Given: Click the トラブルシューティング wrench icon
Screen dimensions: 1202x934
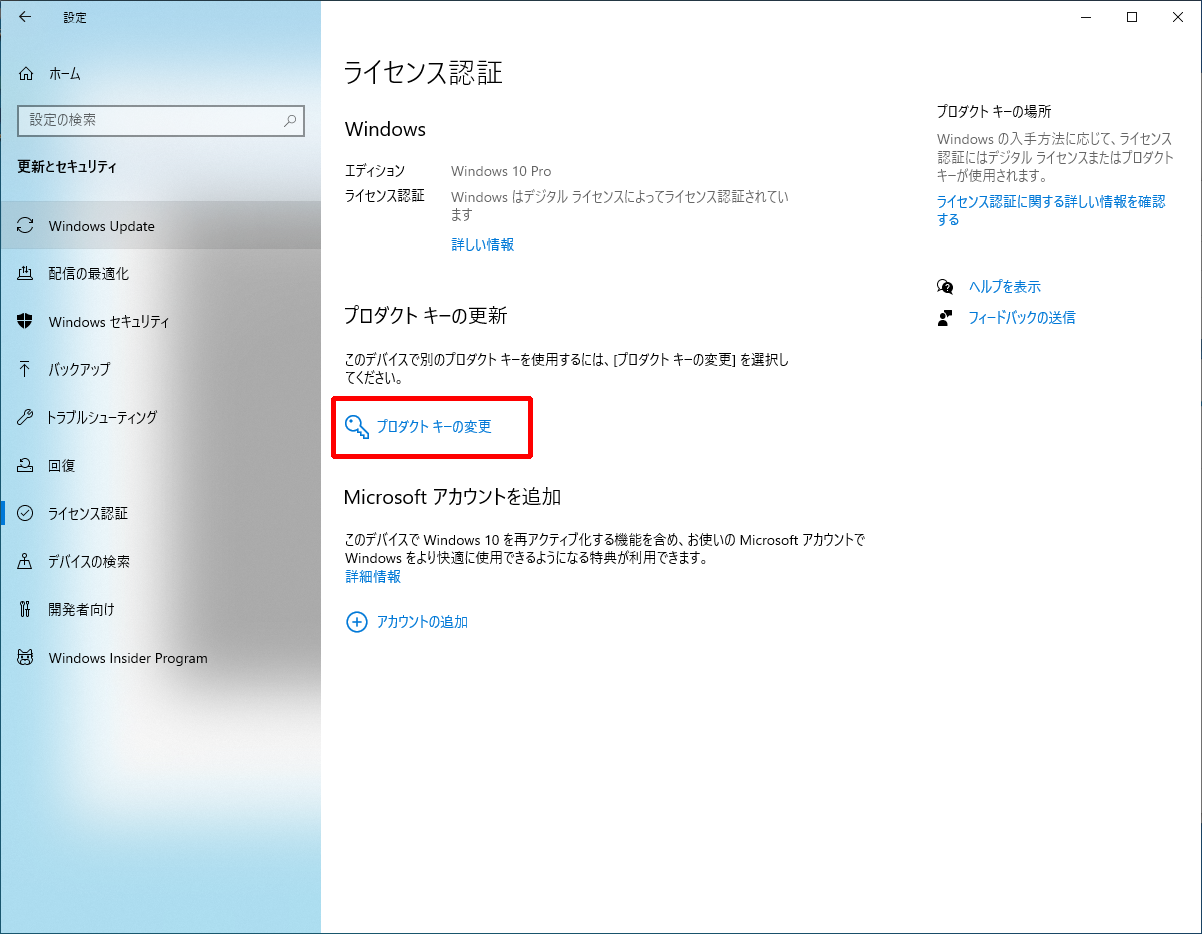Looking at the screenshot, I should click(x=26, y=417).
